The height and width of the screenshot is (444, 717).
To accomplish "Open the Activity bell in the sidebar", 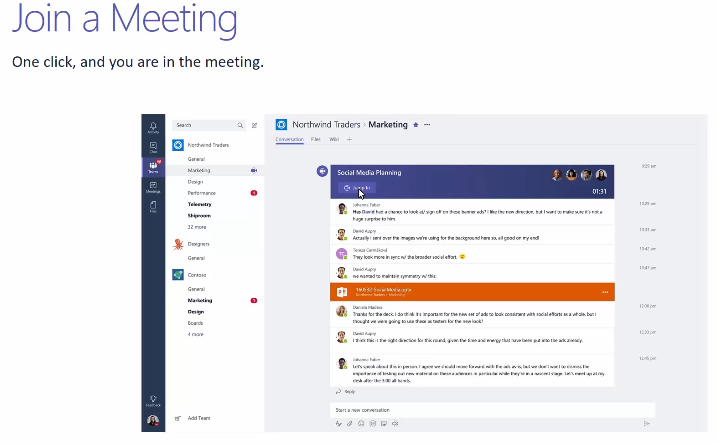I will [153, 126].
